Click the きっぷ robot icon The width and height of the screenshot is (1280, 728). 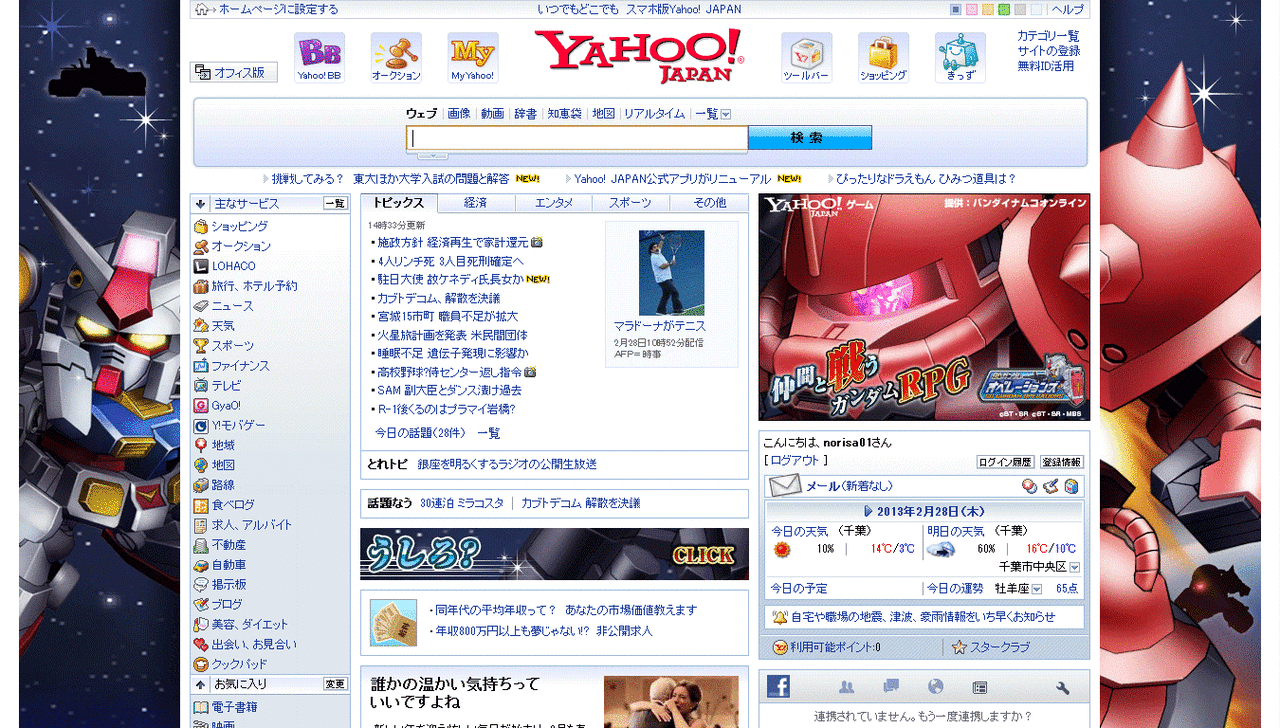point(958,52)
